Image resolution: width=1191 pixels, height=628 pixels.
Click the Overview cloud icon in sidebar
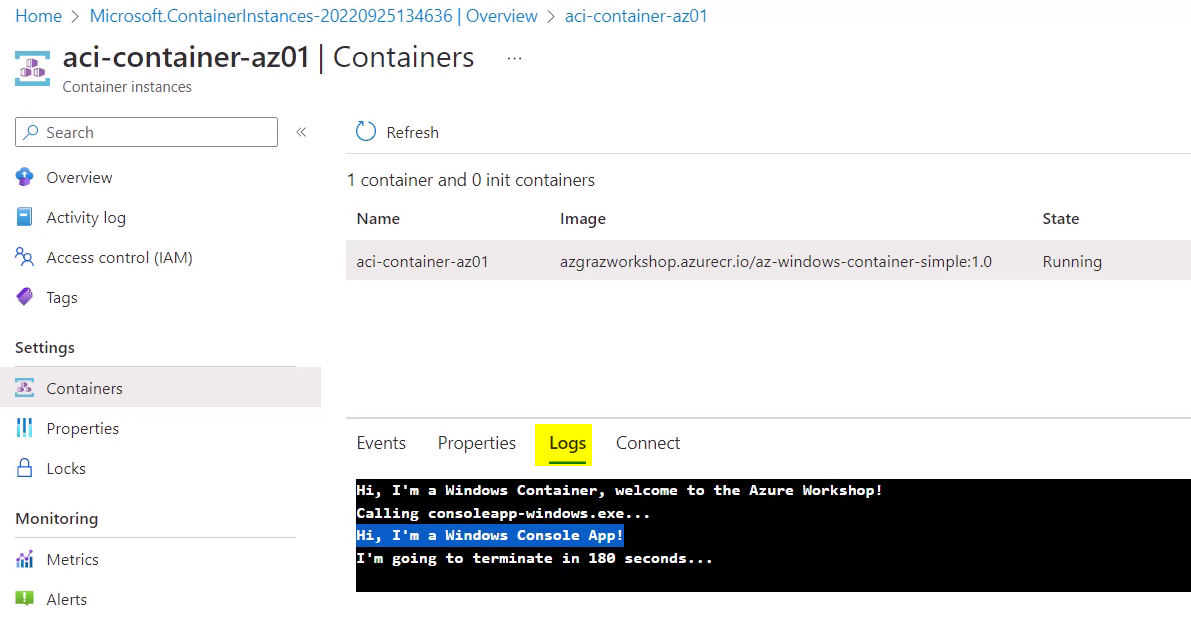(x=24, y=177)
